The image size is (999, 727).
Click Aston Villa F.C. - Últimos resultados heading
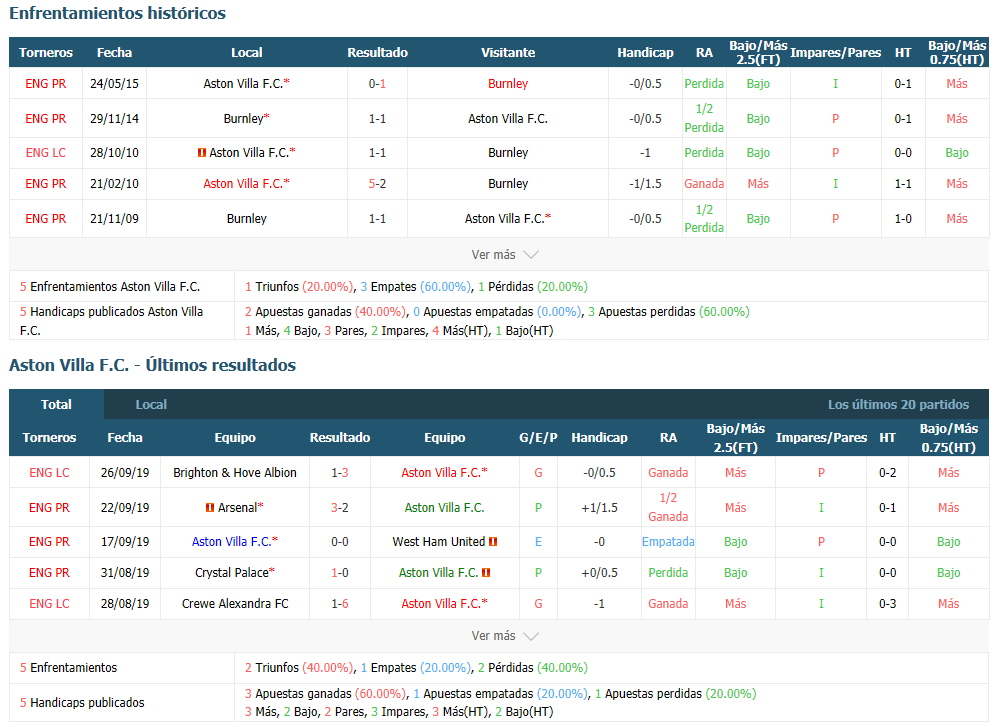tap(152, 365)
